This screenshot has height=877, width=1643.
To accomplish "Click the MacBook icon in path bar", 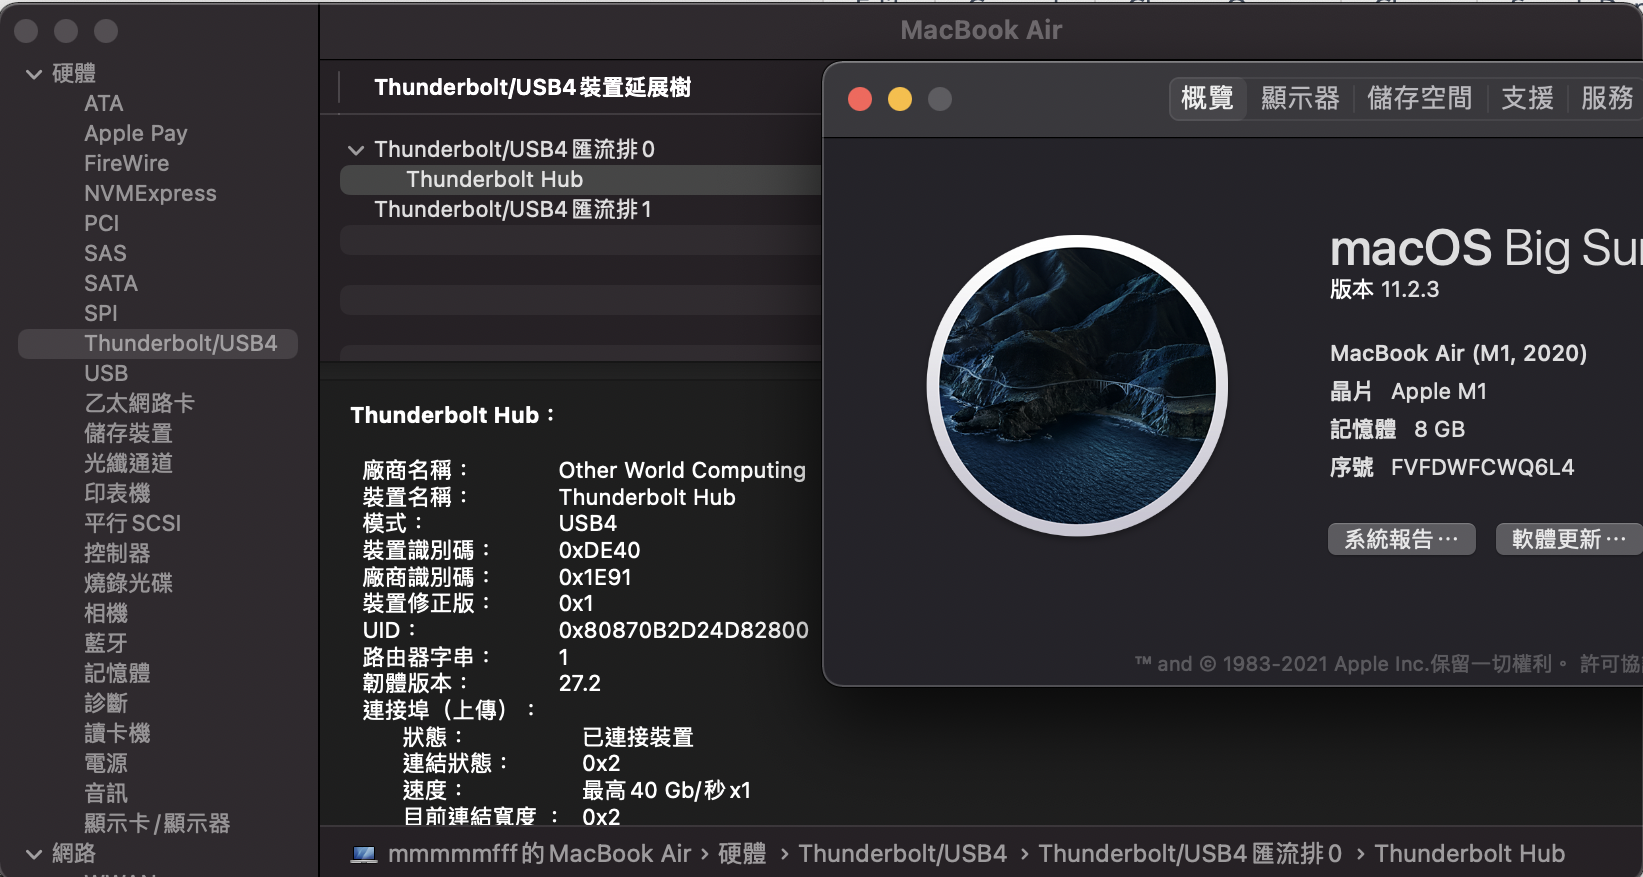I will click(x=364, y=854).
